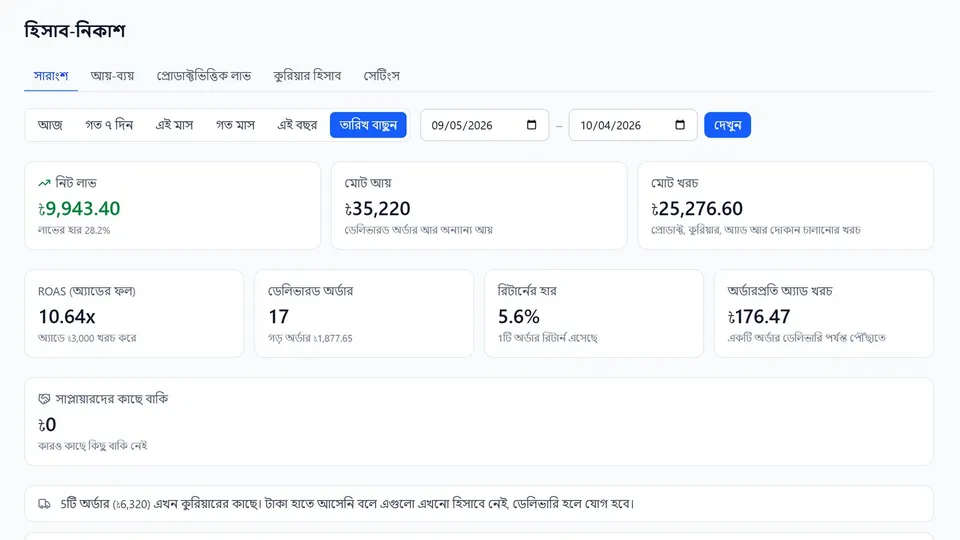The height and width of the screenshot is (540, 960).
Task: Click the কারও কাছে কিছু বাকি নেই text
Action: click(92, 446)
